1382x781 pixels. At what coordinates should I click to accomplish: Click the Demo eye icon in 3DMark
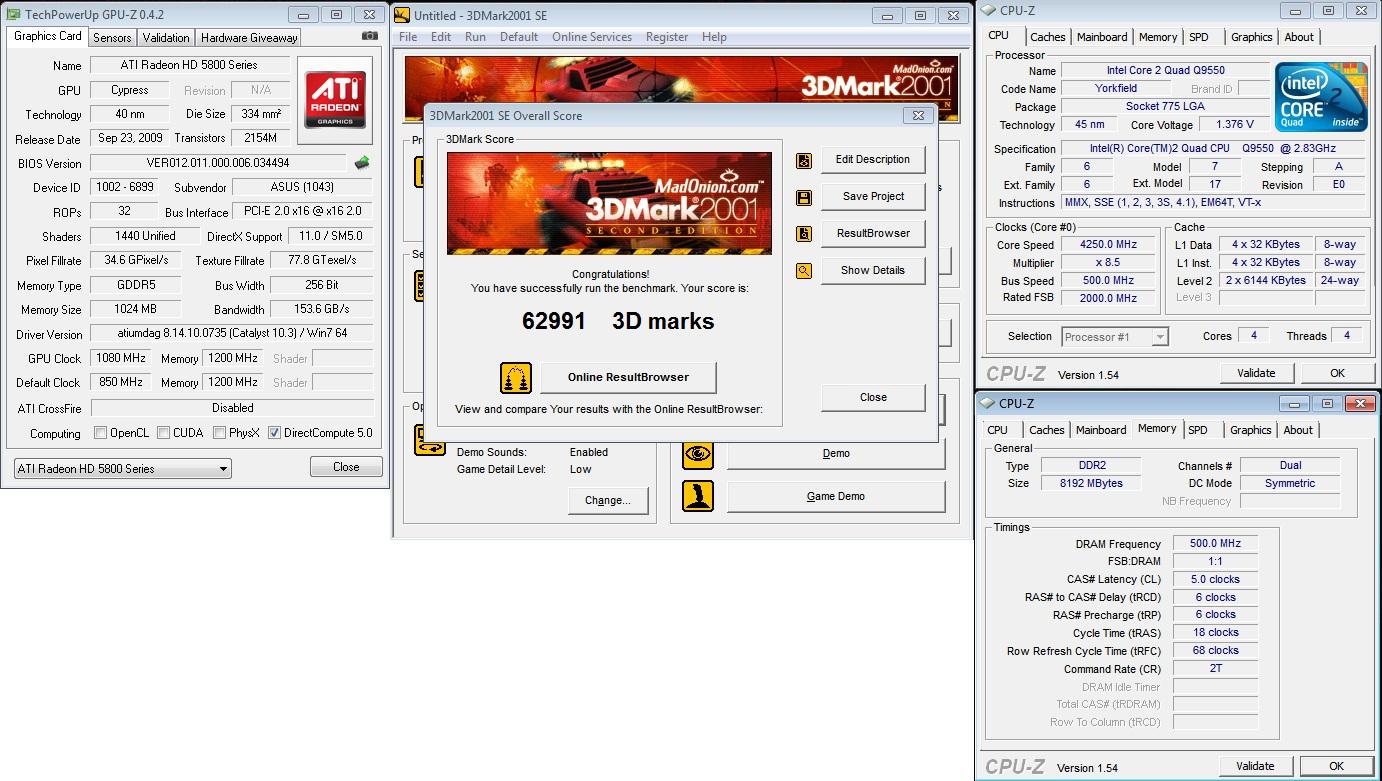pyautogui.click(x=698, y=453)
